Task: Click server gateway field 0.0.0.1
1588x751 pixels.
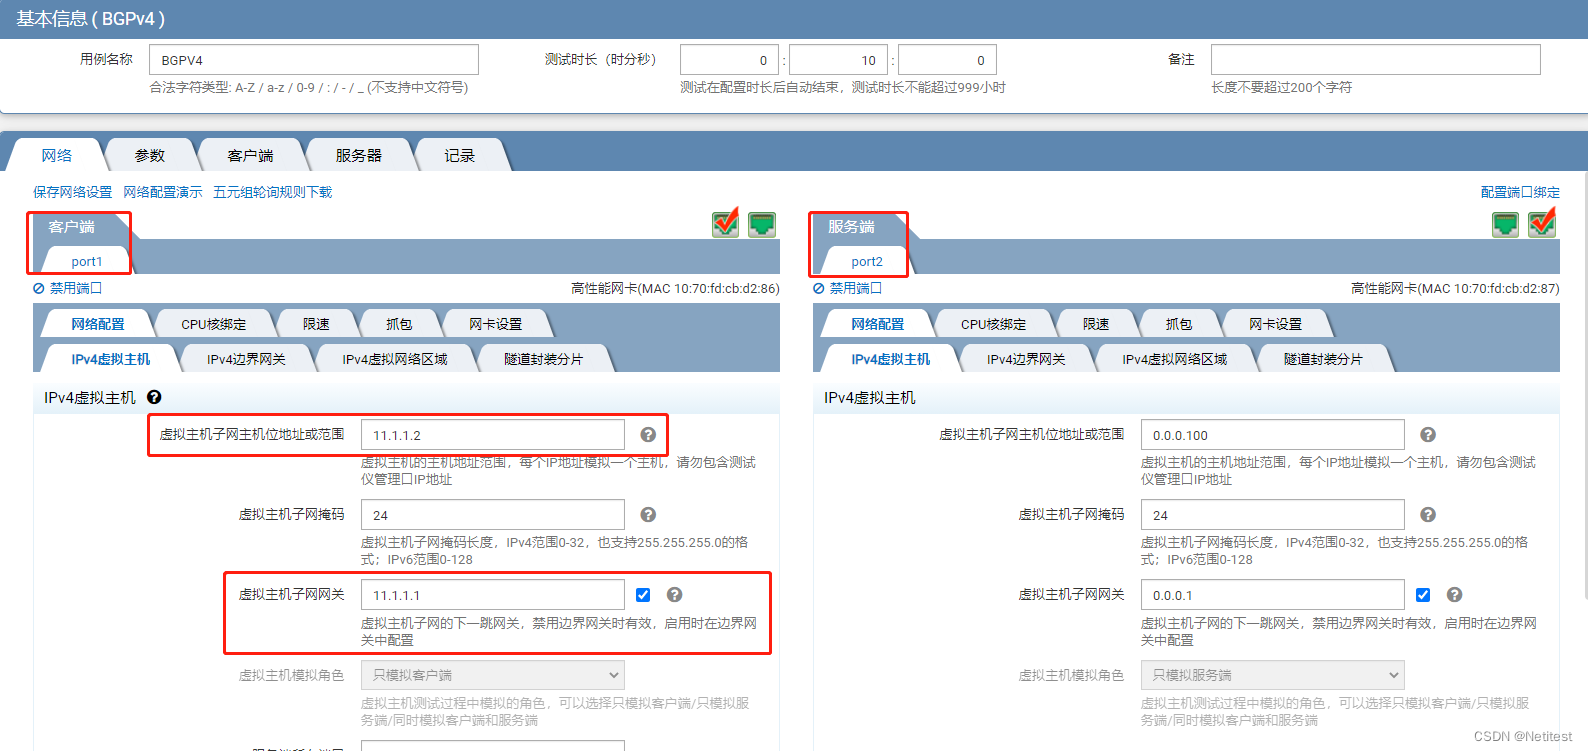Action: [1273, 595]
